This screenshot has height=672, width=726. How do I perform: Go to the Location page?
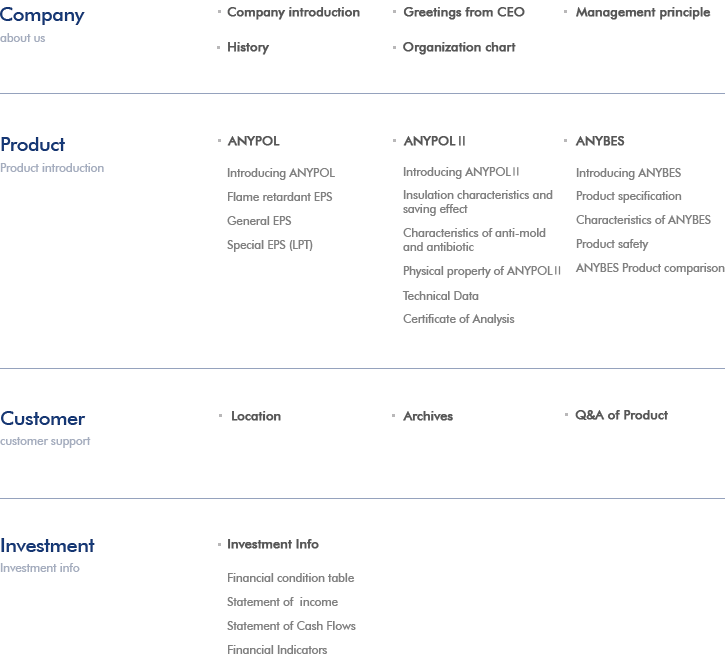click(x=255, y=416)
